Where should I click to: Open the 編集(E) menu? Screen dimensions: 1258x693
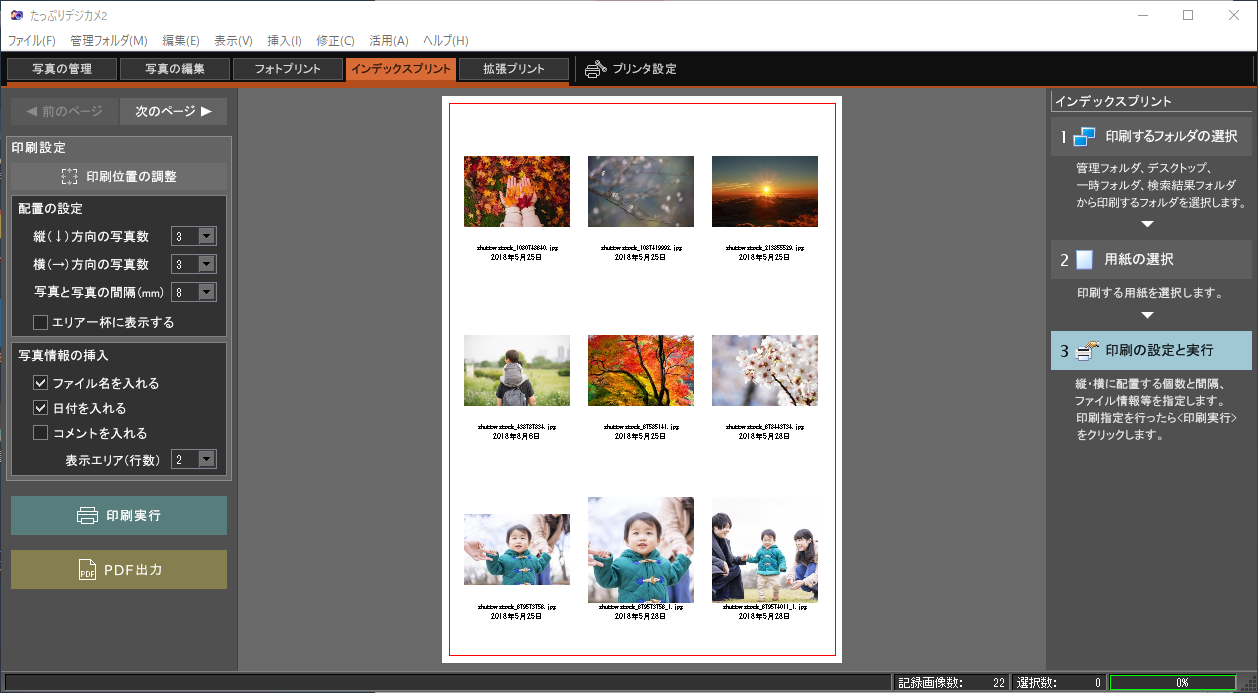coord(181,41)
